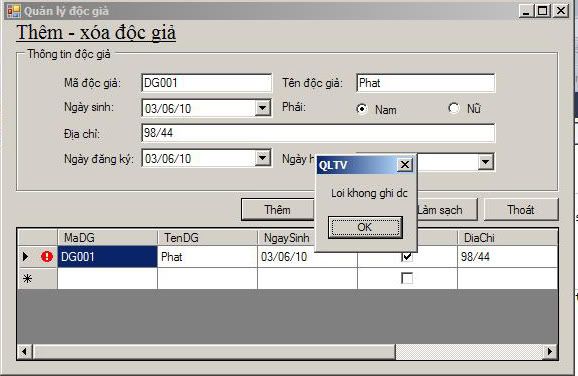Click the DiaChi column header
This screenshot has height=376, width=578.
507,237
